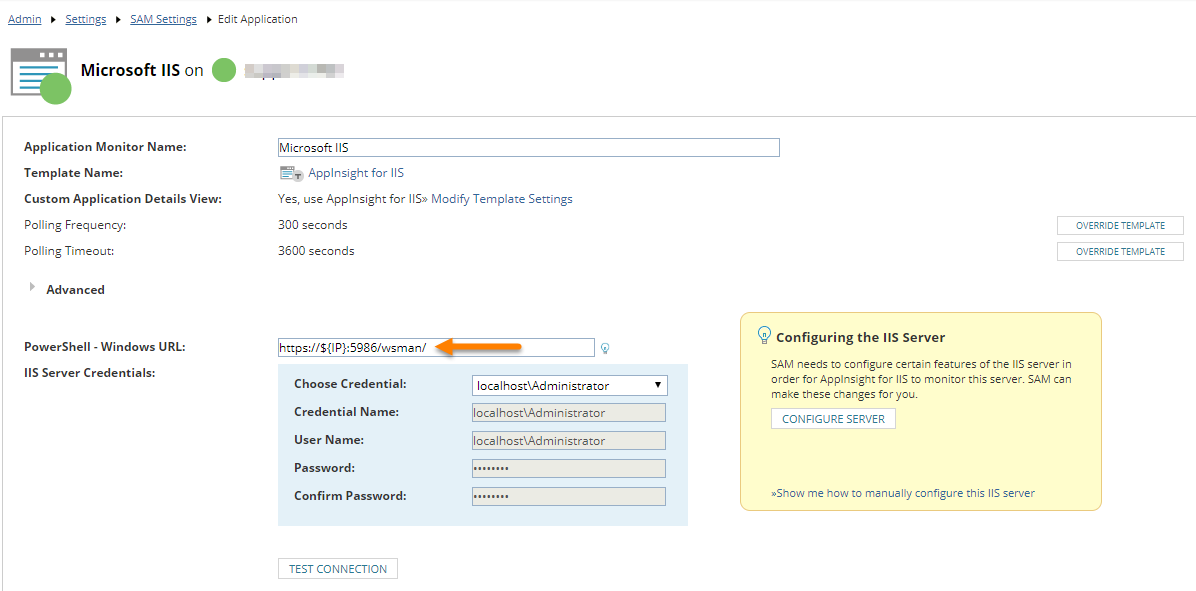Image resolution: width=1196 pixels, height=591 pixels.
Task: Navigate to SAM Settings via breadcrumb
Action: click(163, 18)
